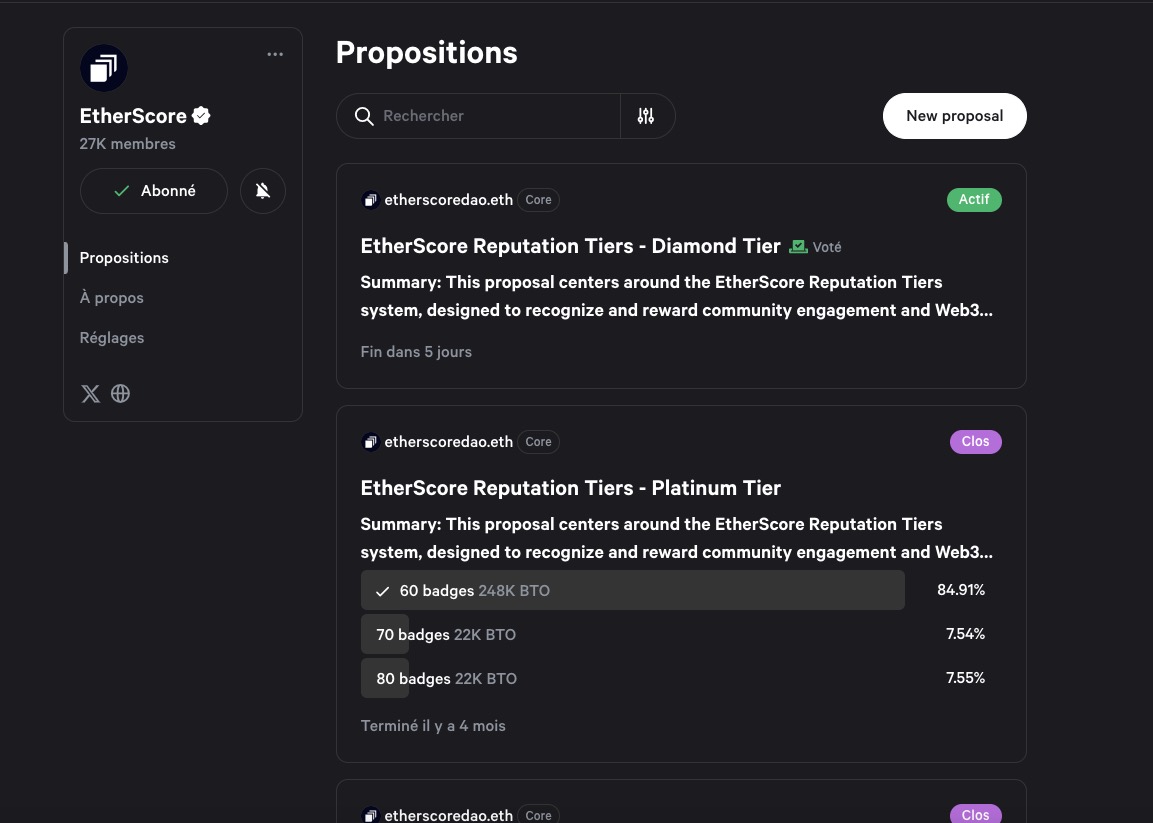Go to Réglages in the sidebar
Screen dimensions: 1153x823
[112, 338]
